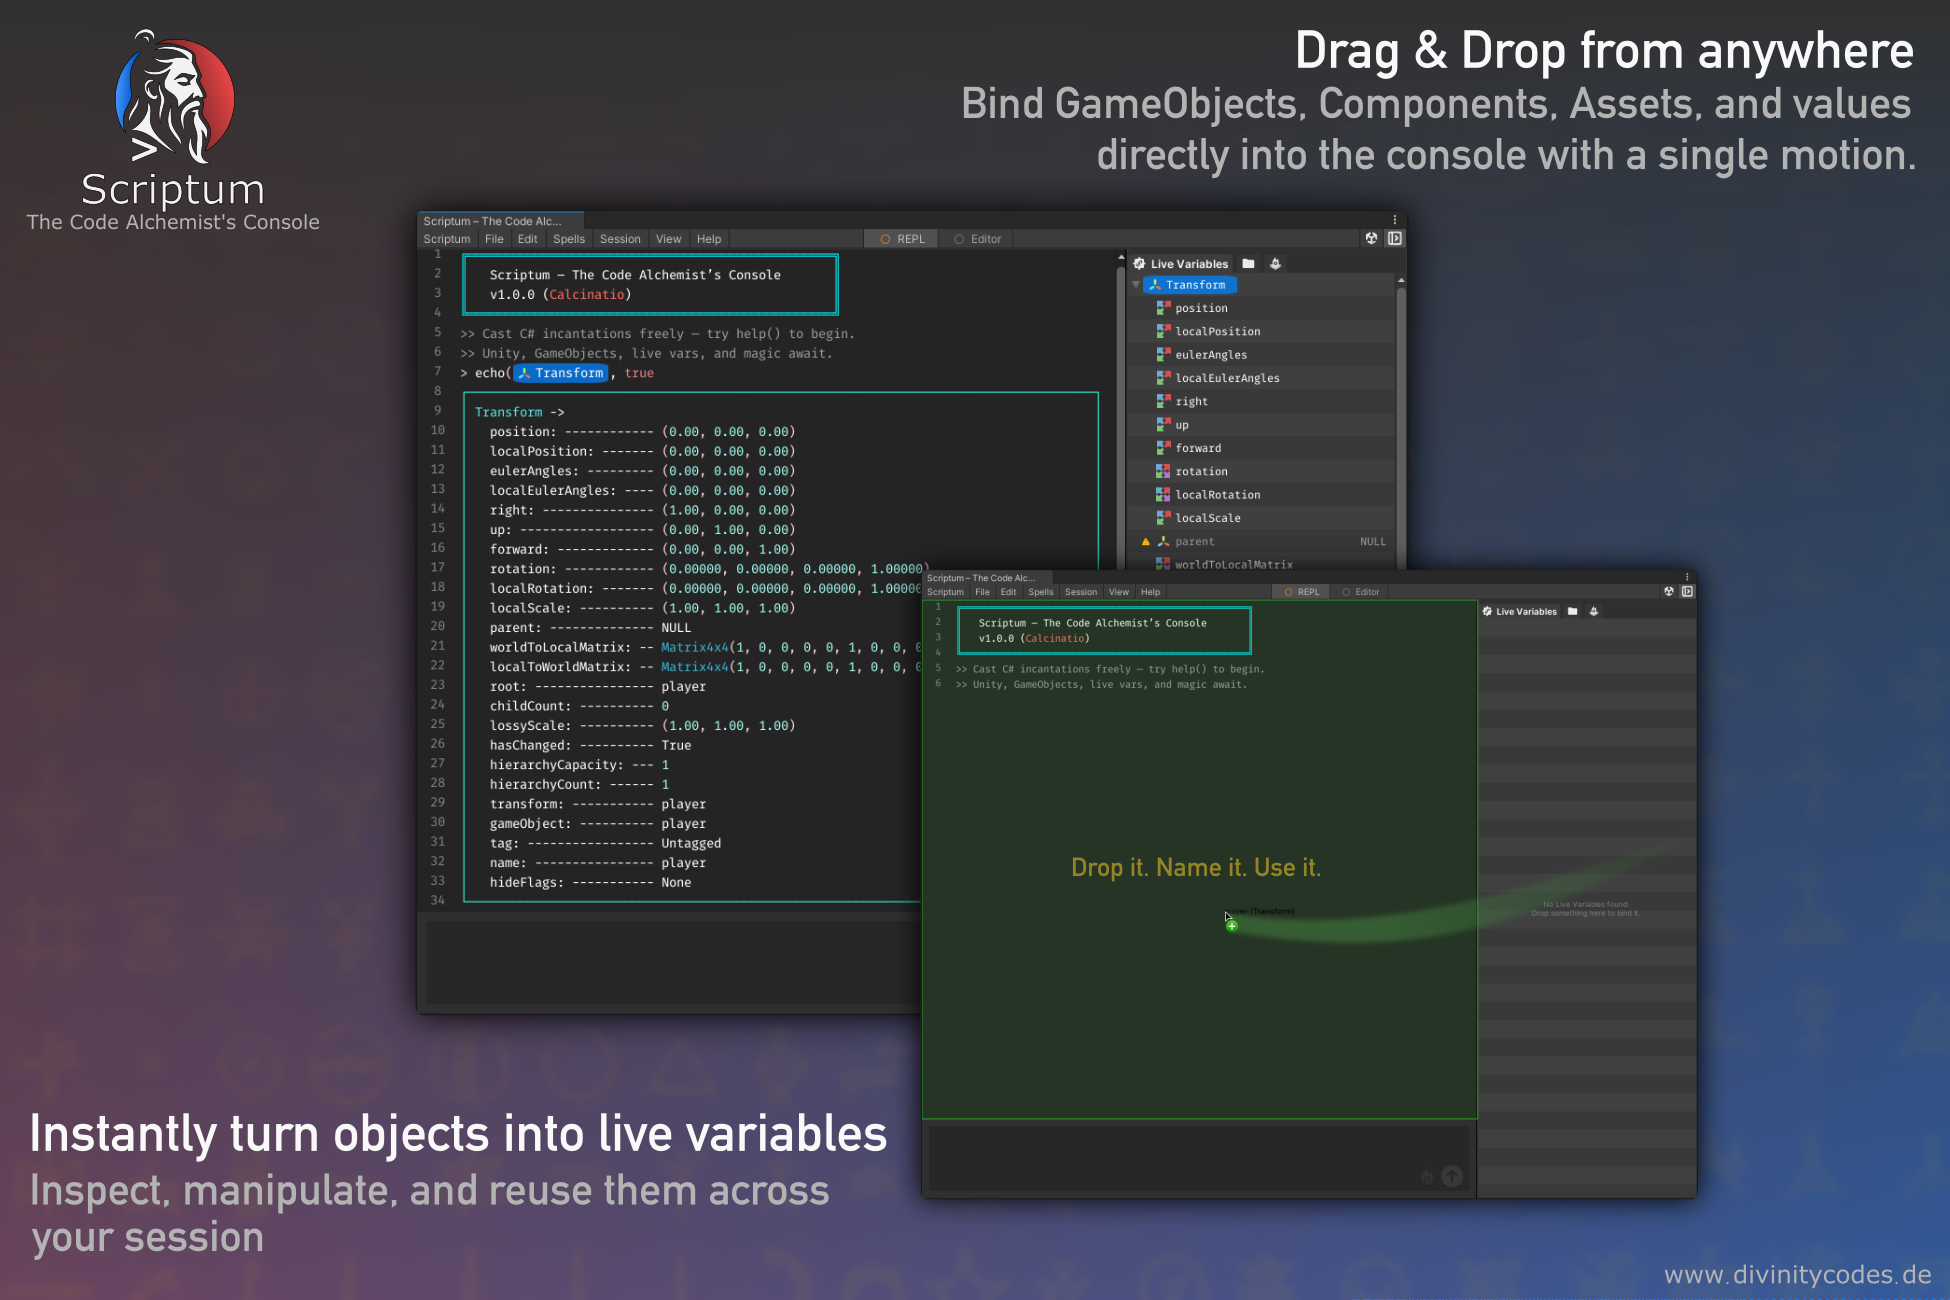
Task: Open Session menu in back window
Action: [620, 239]
